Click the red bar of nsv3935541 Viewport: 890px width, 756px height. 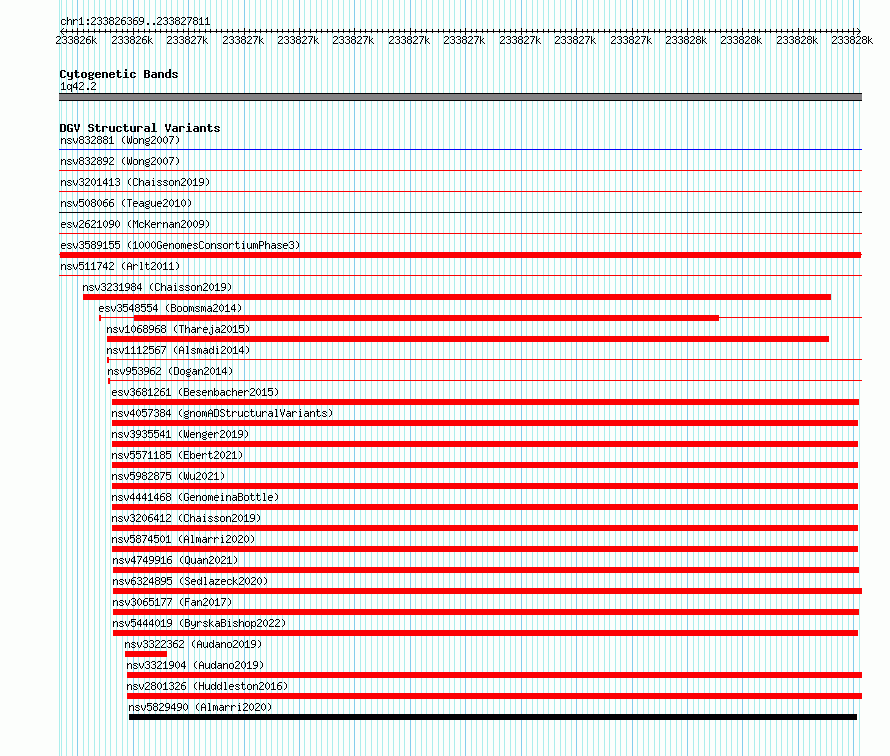pos(485,444)
